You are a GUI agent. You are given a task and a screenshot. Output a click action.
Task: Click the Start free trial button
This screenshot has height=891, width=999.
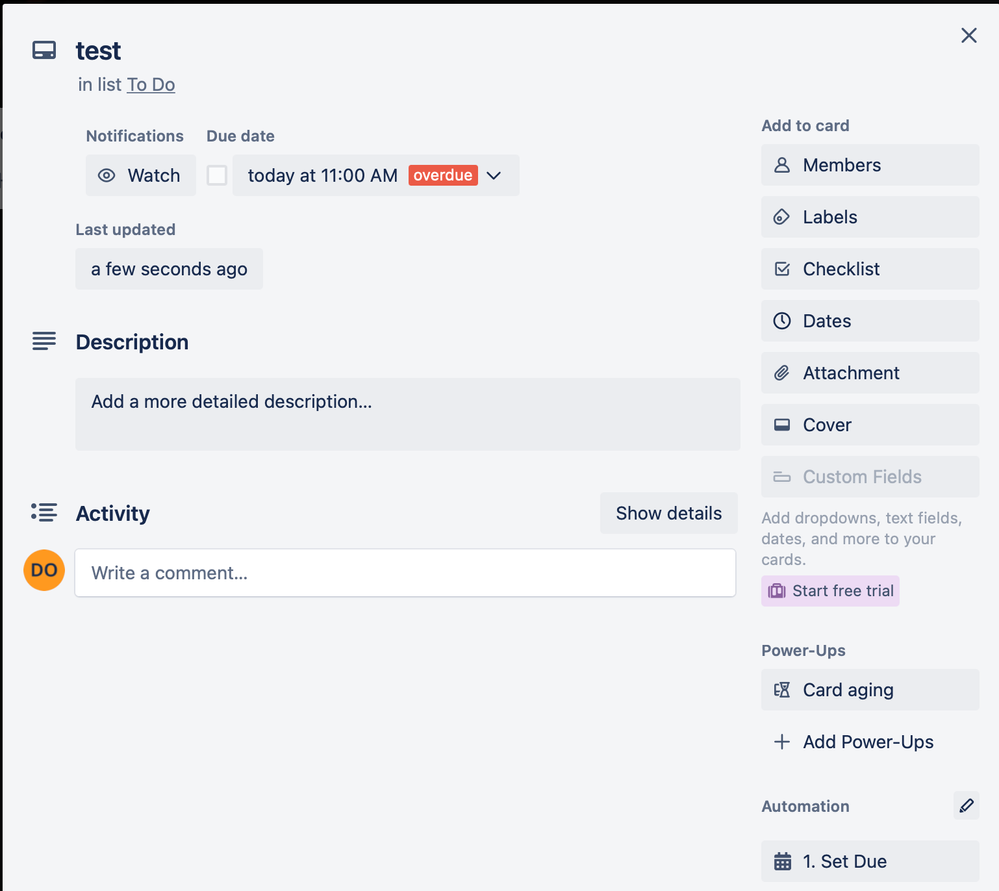tap(830, 591)
